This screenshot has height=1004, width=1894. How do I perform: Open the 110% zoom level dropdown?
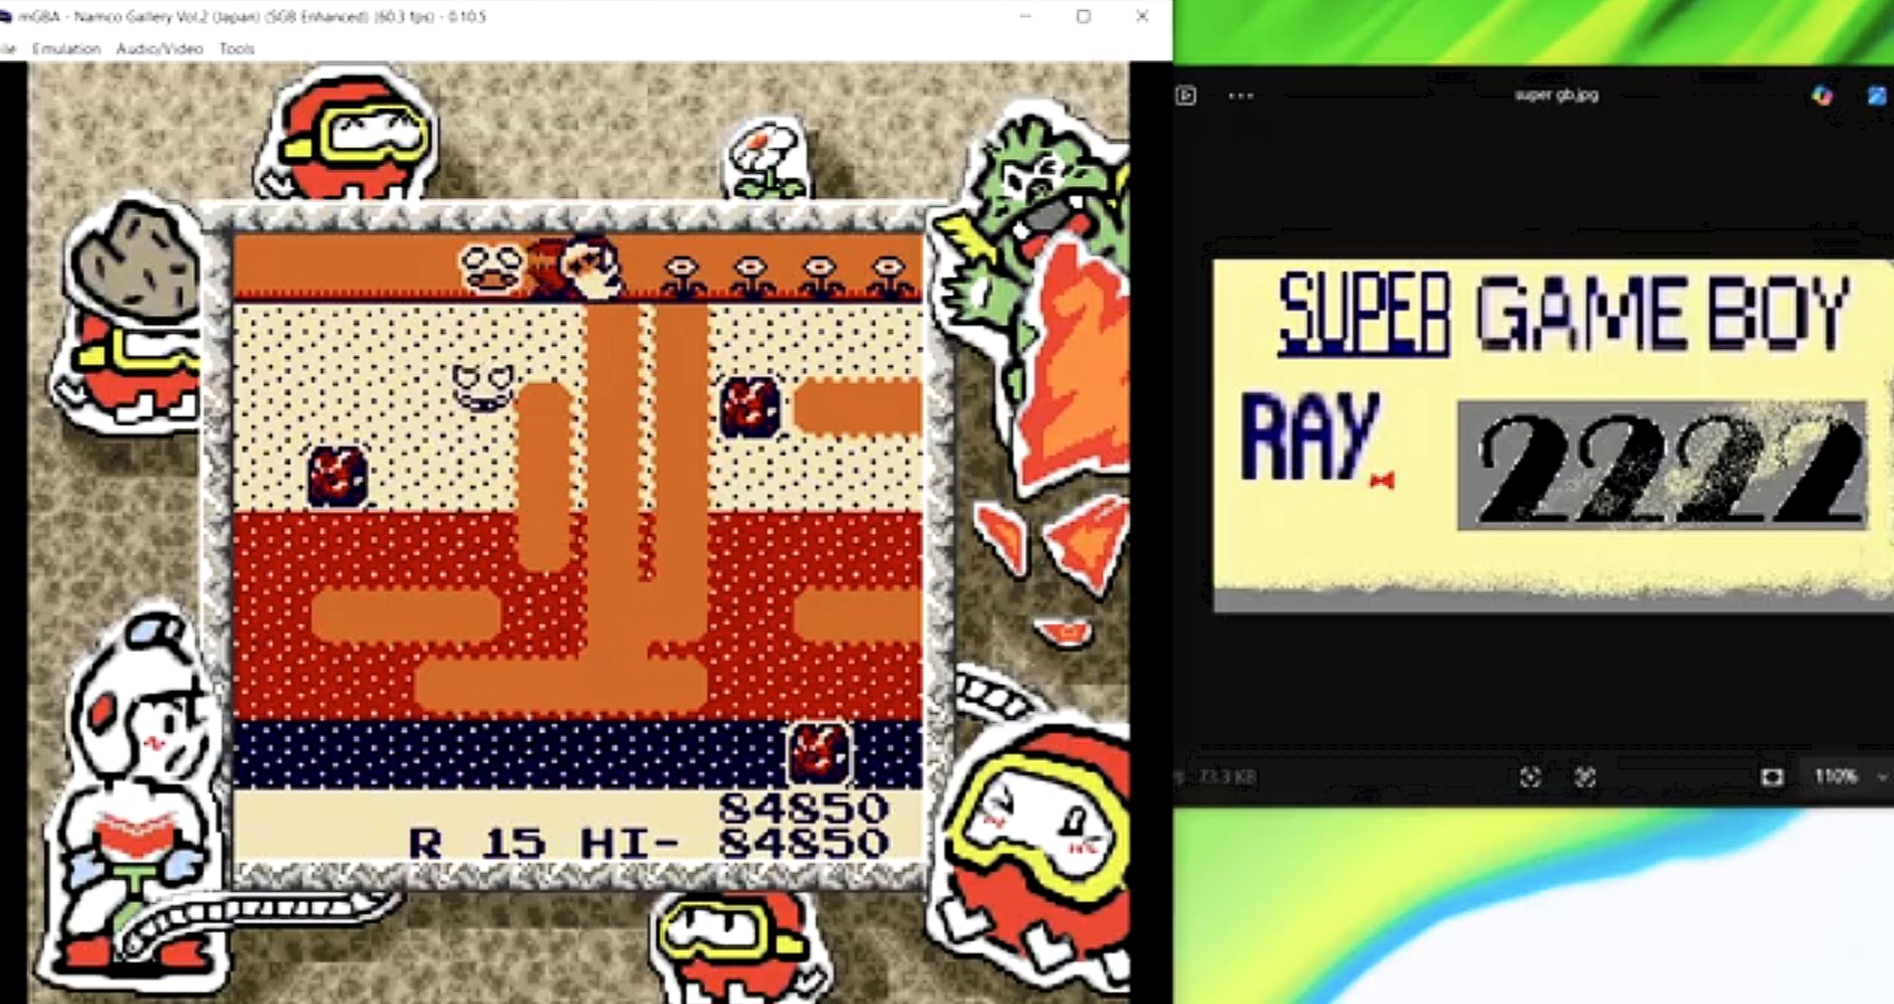[1848, 776]
